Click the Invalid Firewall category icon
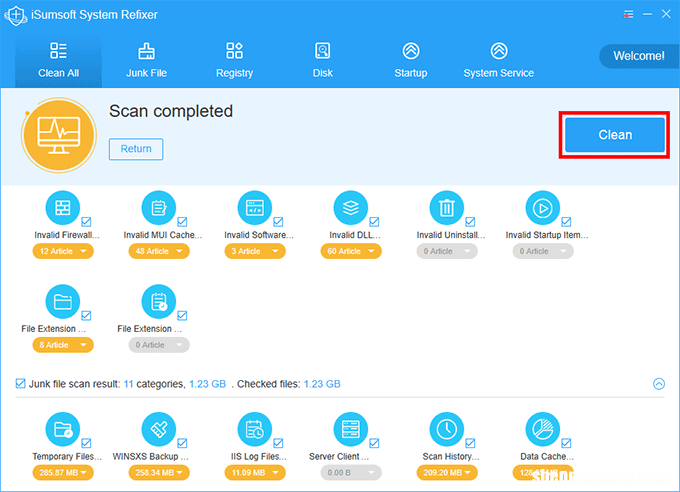The width and height of the screenshot is (680, 492). click(x=63, y=208)
